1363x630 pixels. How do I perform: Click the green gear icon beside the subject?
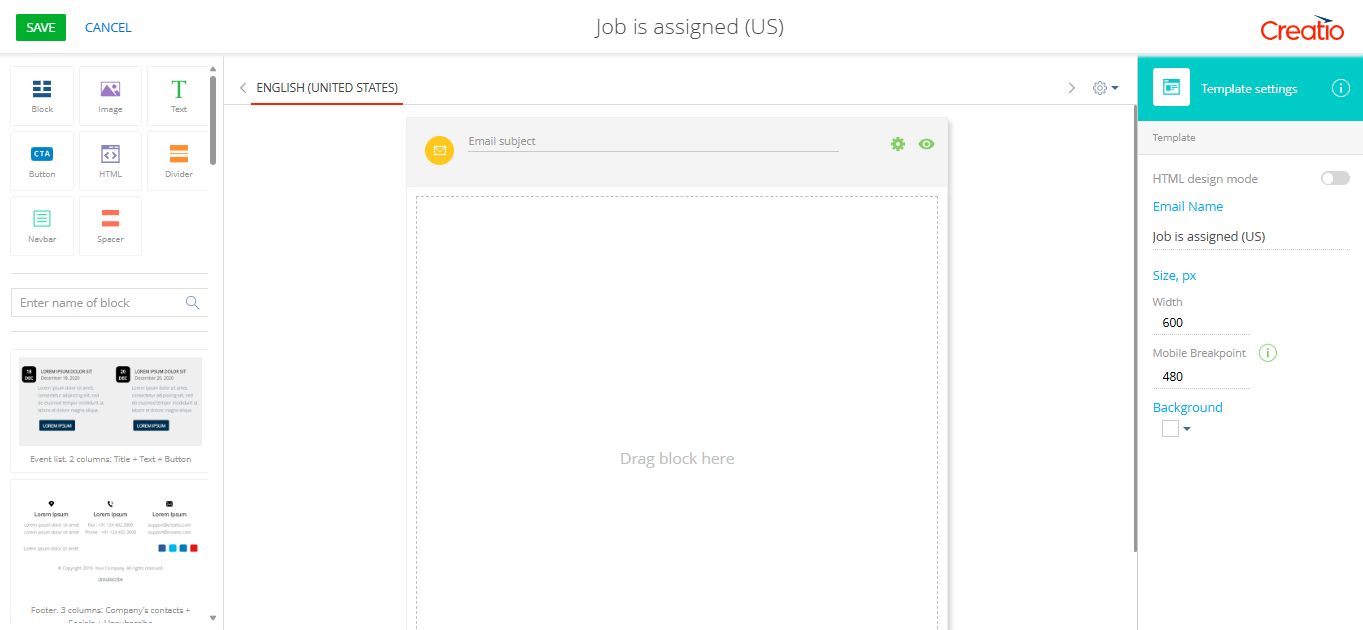tap(898, 144)
